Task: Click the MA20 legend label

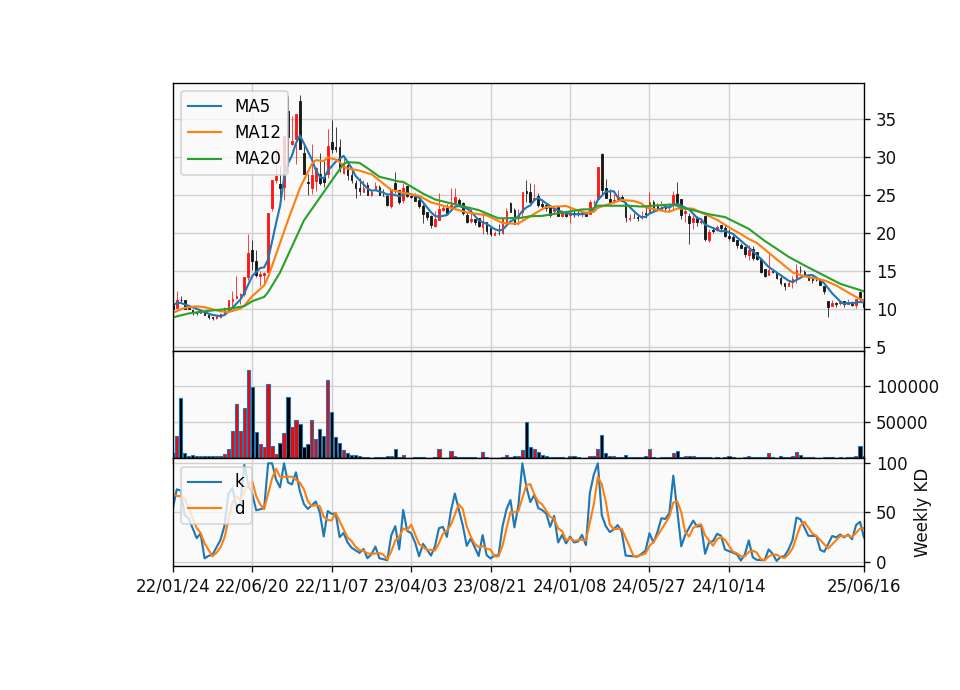Action: (x=257, y=158)
